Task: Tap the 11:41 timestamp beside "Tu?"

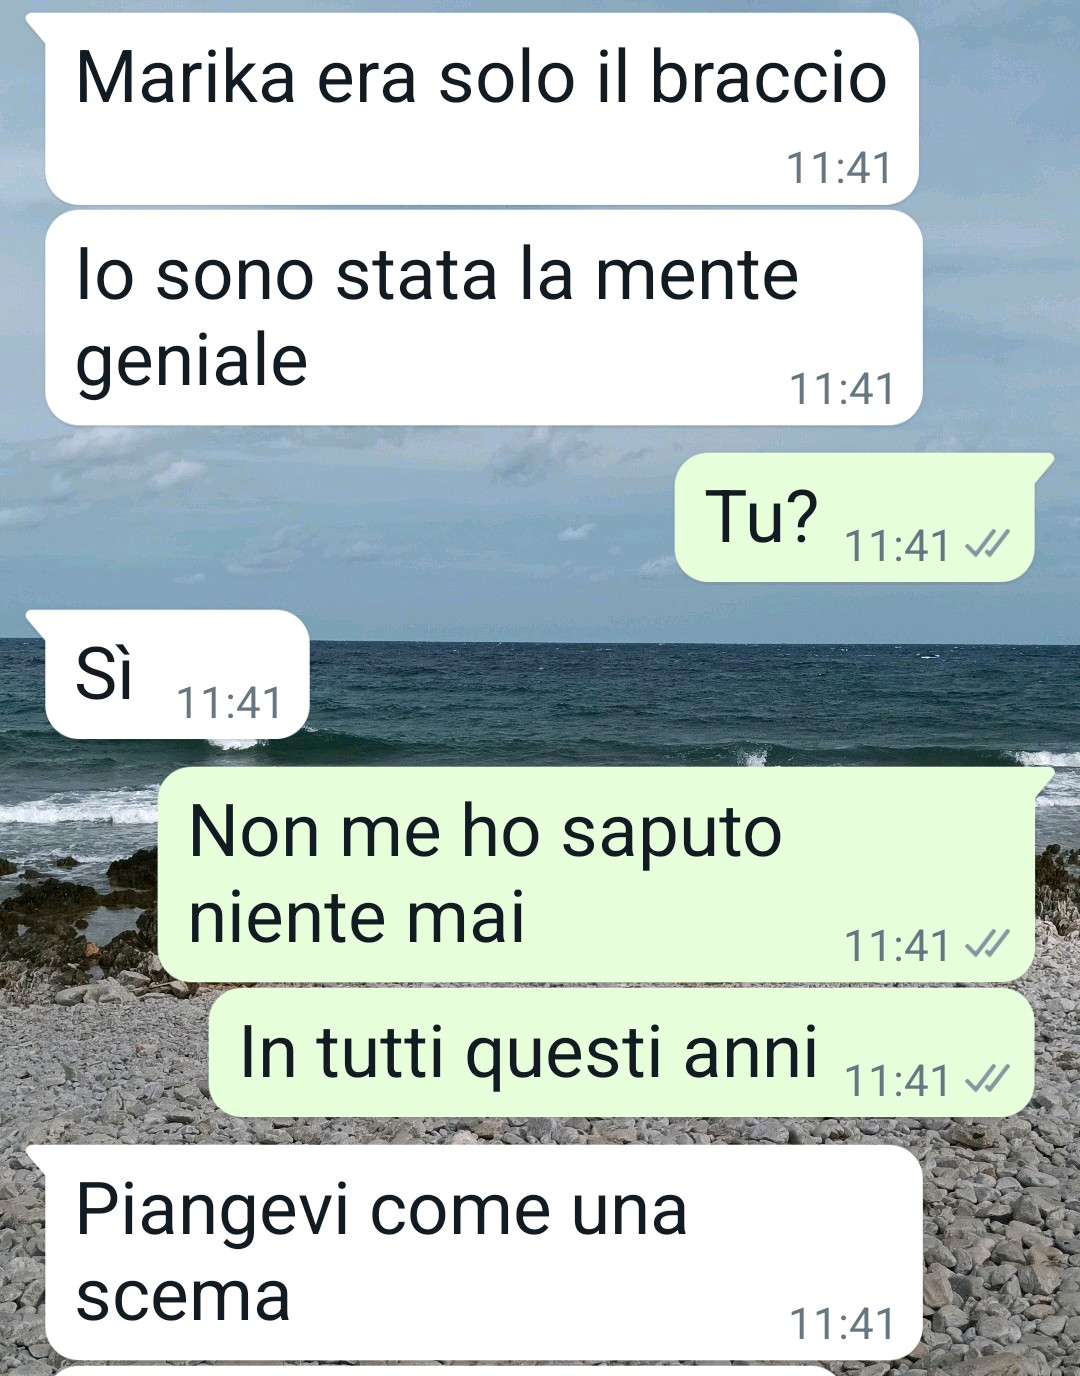Action: click(x=897, y=546)
